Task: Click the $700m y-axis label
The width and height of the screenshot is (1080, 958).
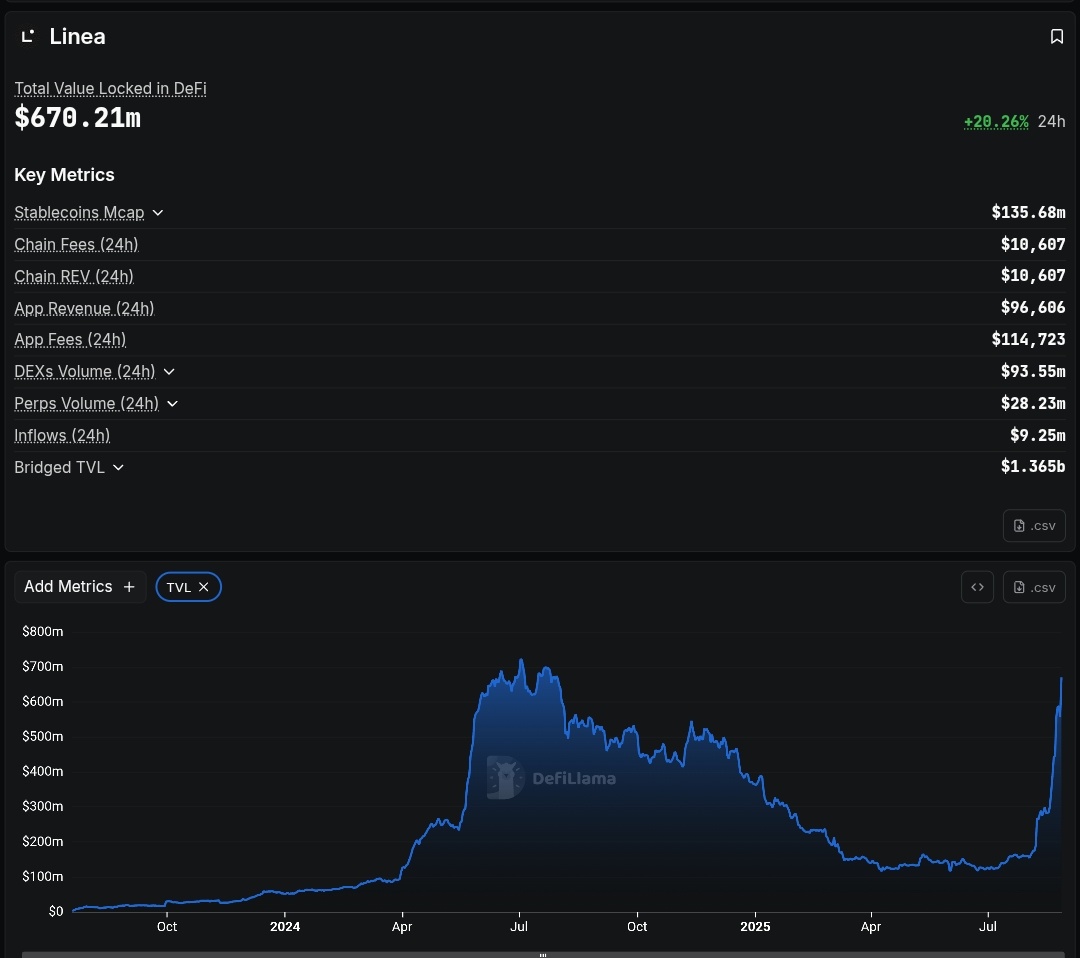Action: tap(43, 667)
